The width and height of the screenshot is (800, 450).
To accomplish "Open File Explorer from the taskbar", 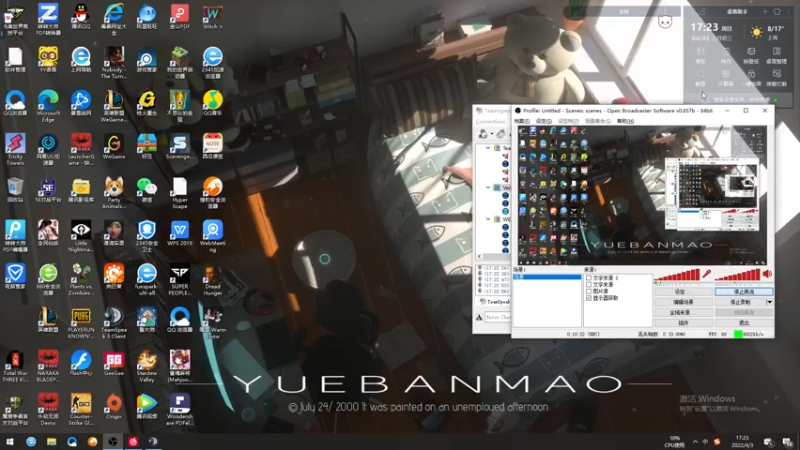I will point(52,442).
